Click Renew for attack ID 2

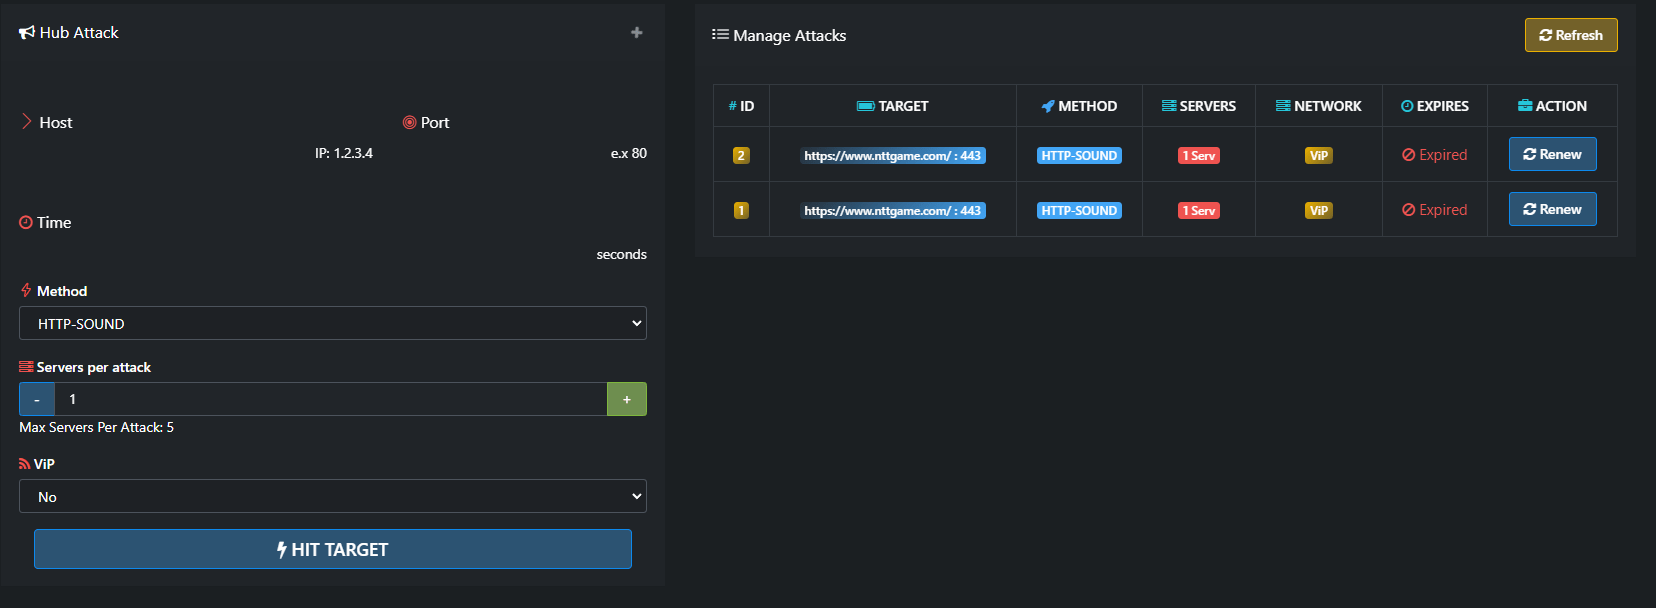1552,154
